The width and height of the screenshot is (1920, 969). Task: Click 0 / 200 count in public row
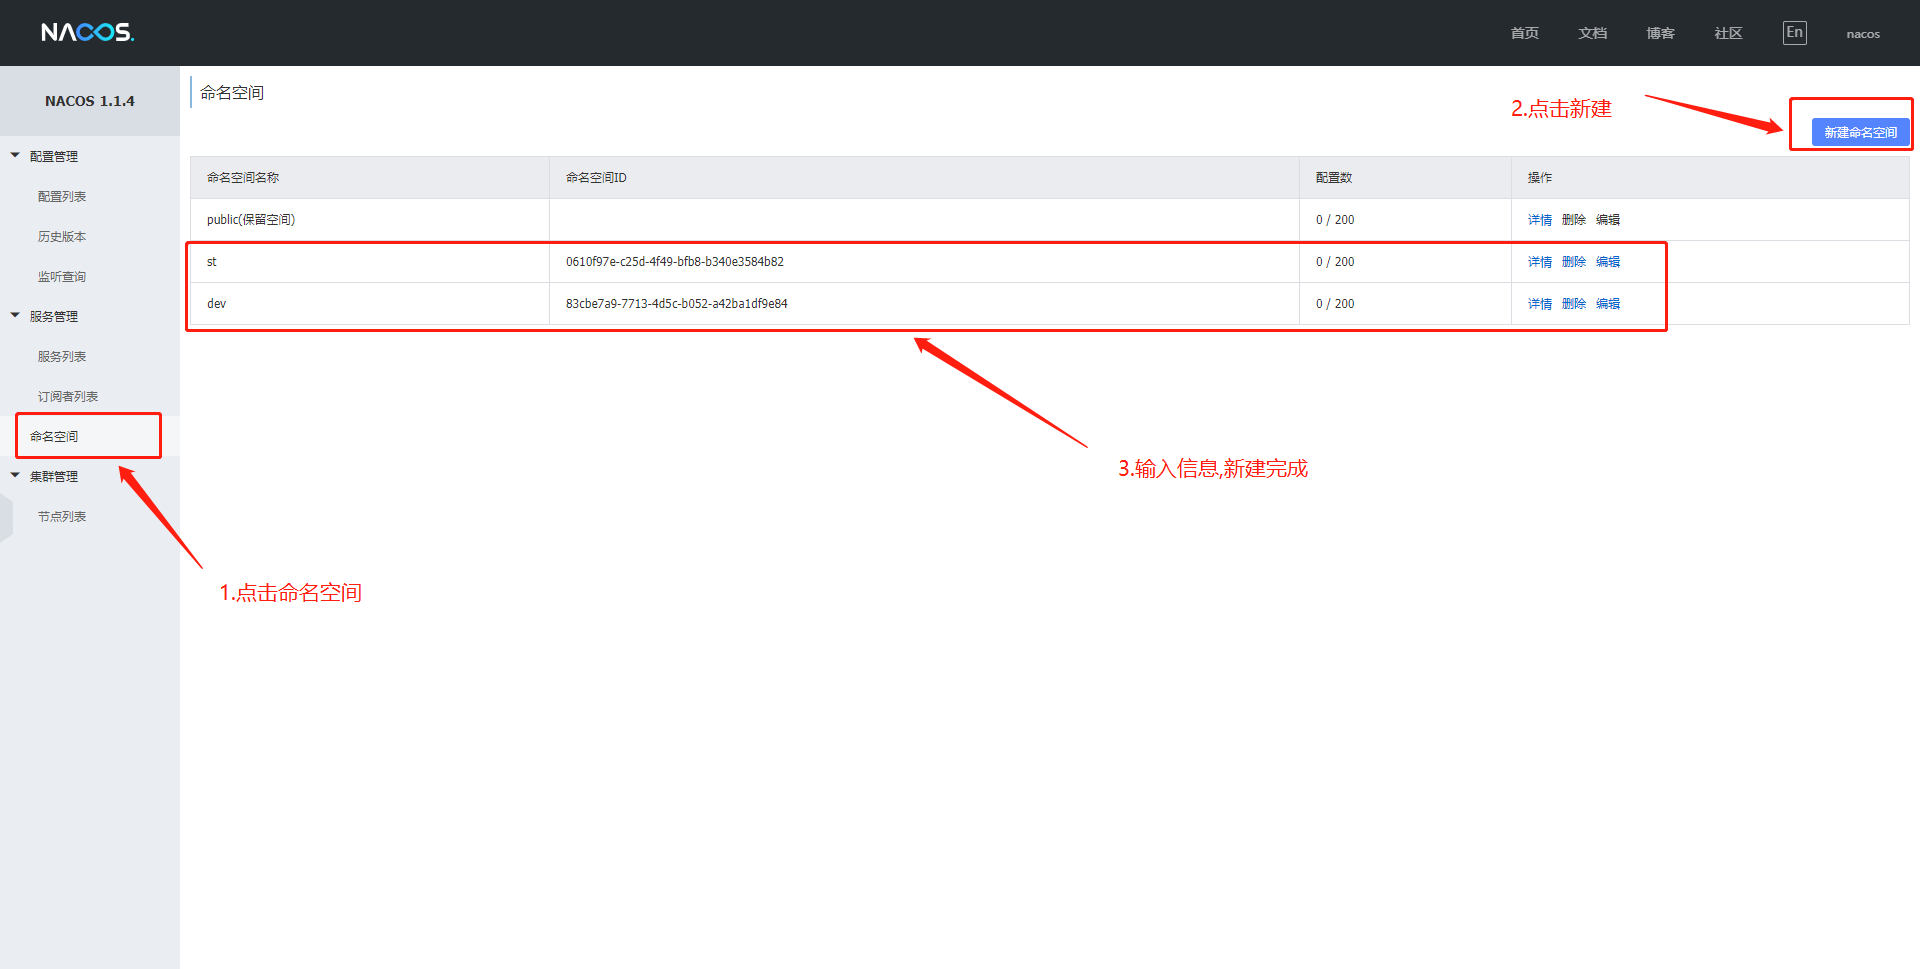1335,220
